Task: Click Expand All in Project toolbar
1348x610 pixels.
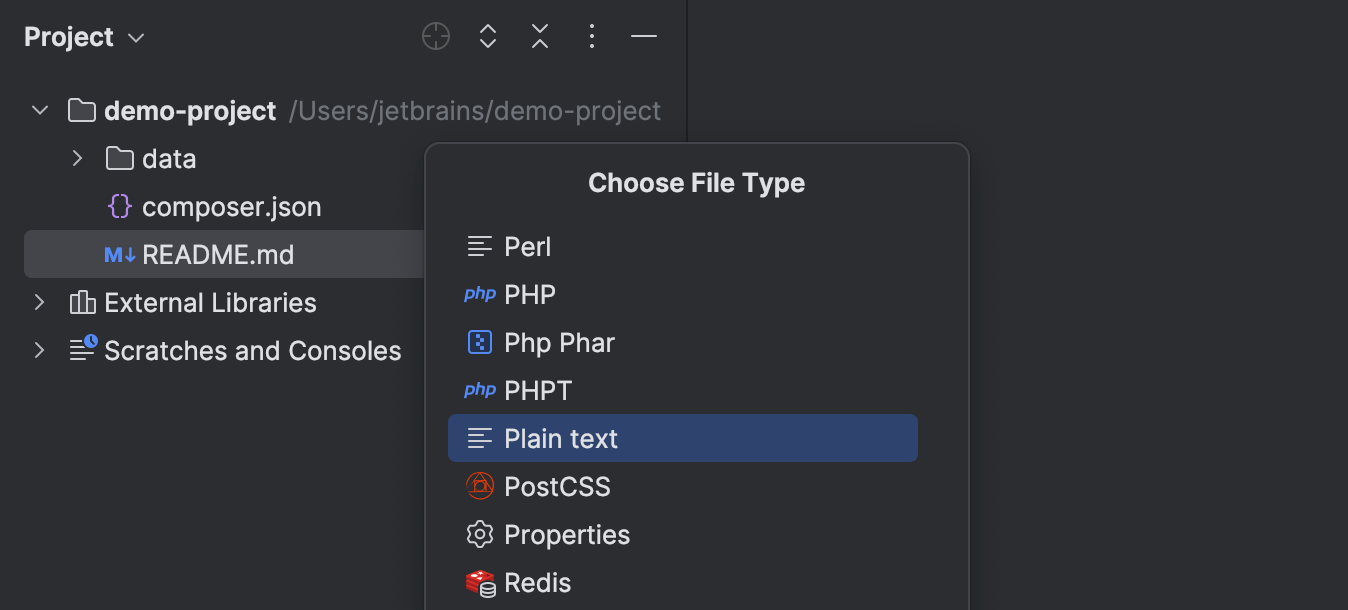Action: 487,36
